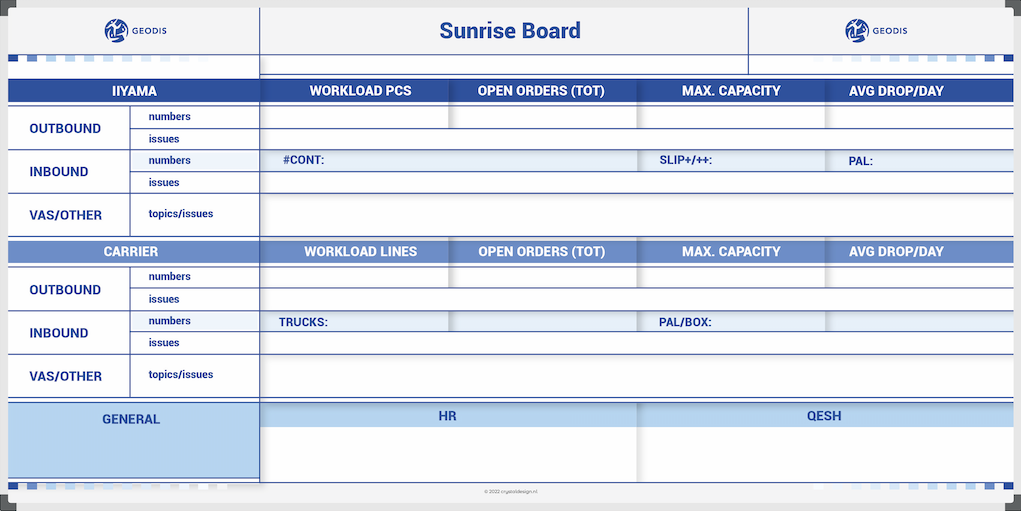Click the GEODIS logo right of the title
The image size is (1021, 511).
point(876,31)
